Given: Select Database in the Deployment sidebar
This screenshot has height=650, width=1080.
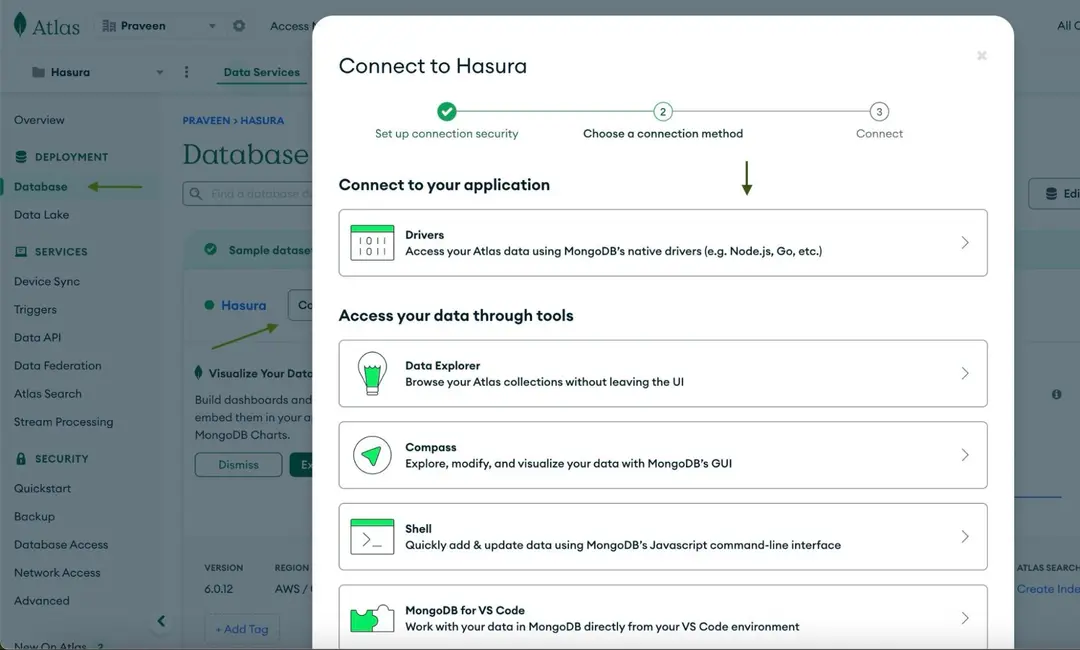Looking at the screenshot, I should 40,186.
